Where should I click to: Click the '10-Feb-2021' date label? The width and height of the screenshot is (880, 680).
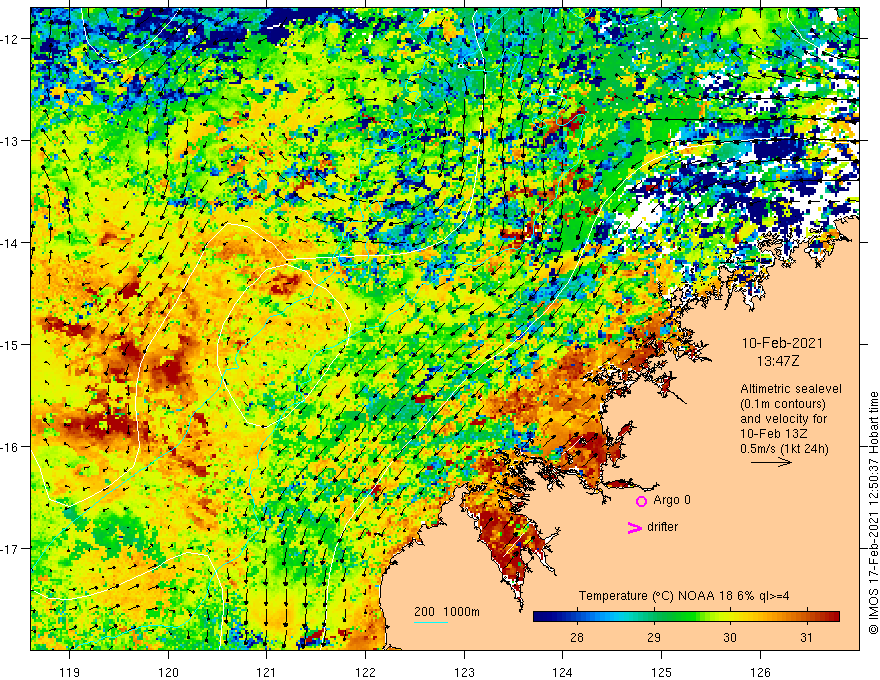[x=782, y=343]
